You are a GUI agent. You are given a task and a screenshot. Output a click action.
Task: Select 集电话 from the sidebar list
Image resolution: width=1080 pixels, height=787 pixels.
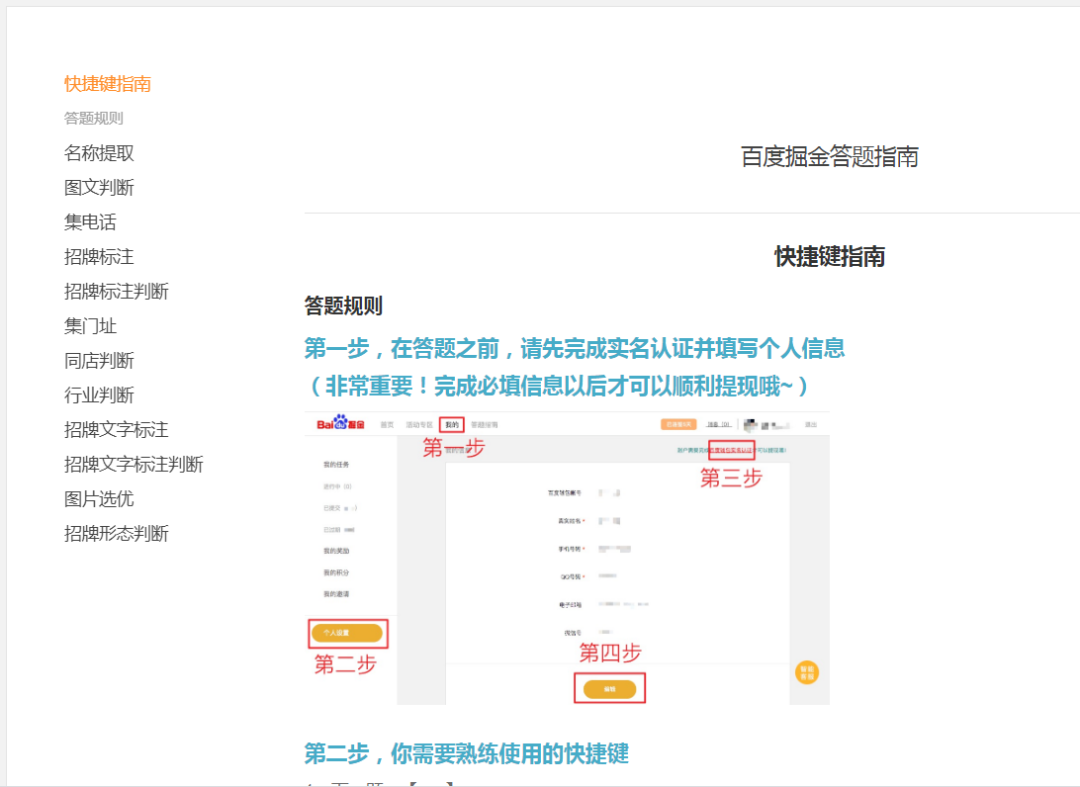coord(90,222)
